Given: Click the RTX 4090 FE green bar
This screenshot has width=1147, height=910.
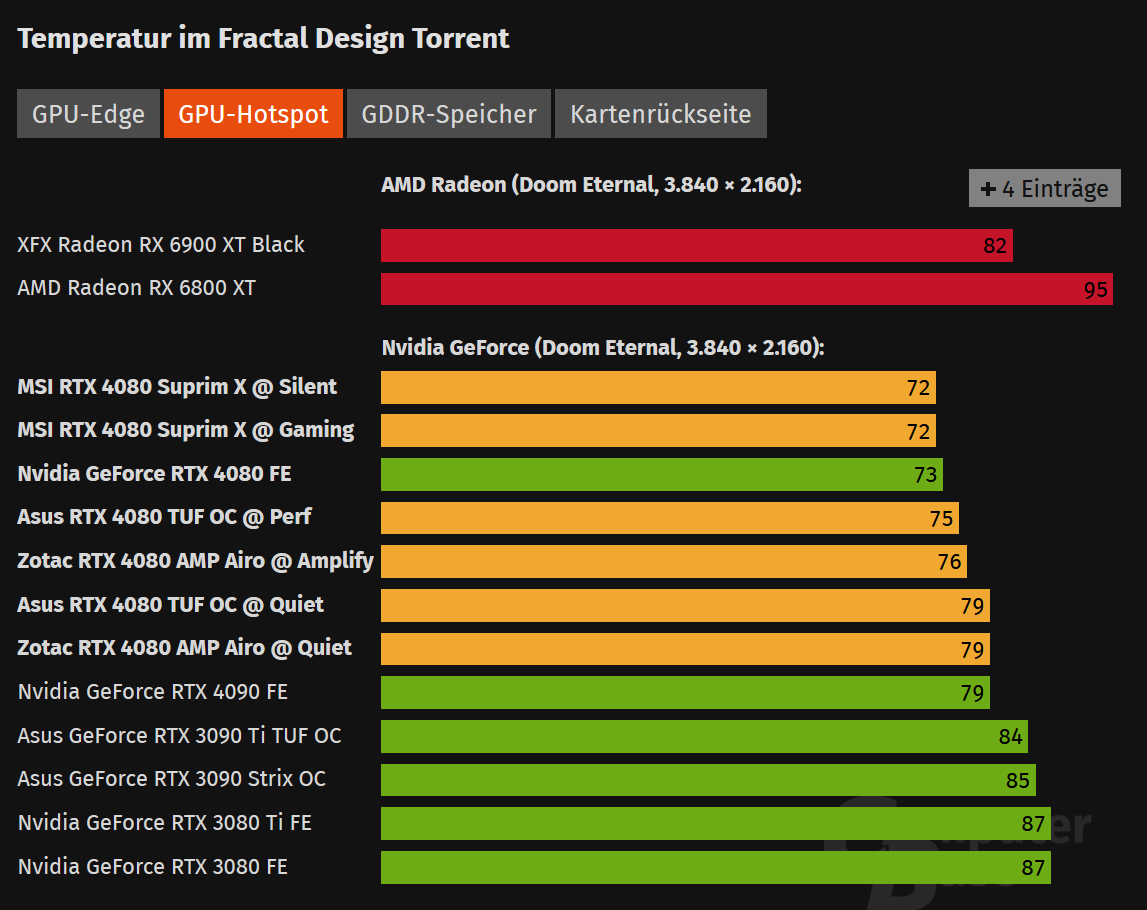Looking at the screenshot, I should (x=685, y=692).
